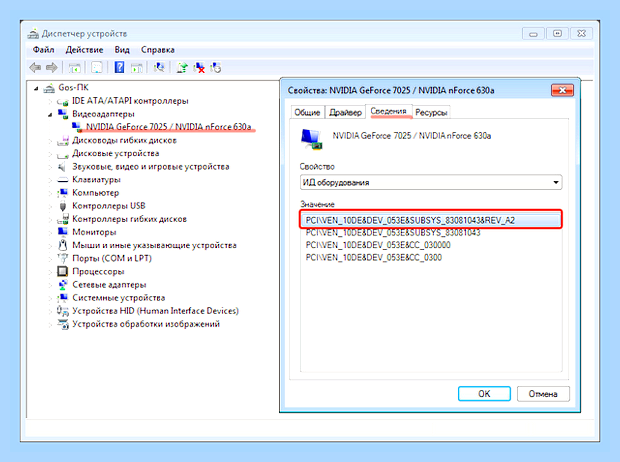Toggle the show/hide action pane toolbar icon

[137, 68]
